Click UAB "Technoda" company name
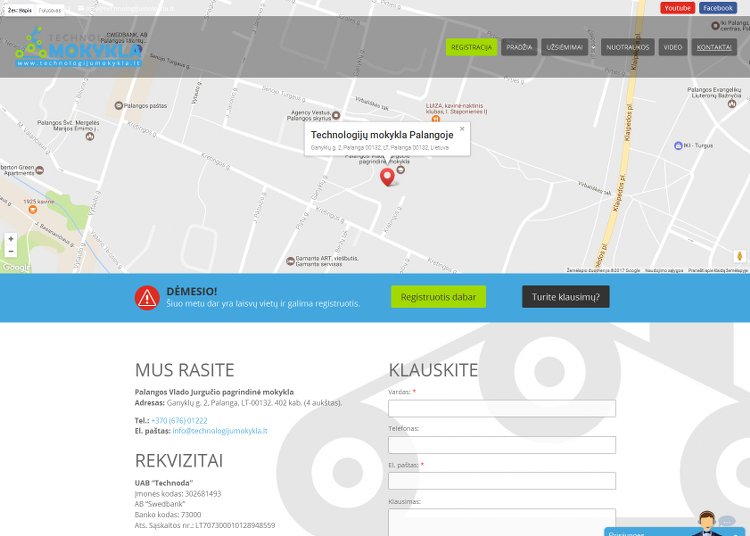Viewport: 750px width, 536px height. point(164,483)
